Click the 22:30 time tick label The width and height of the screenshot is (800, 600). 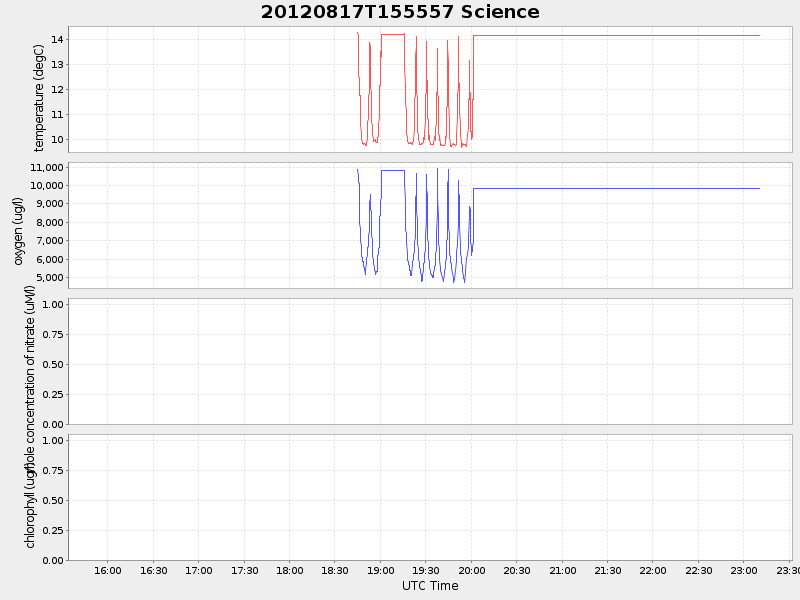click(698, 570)
